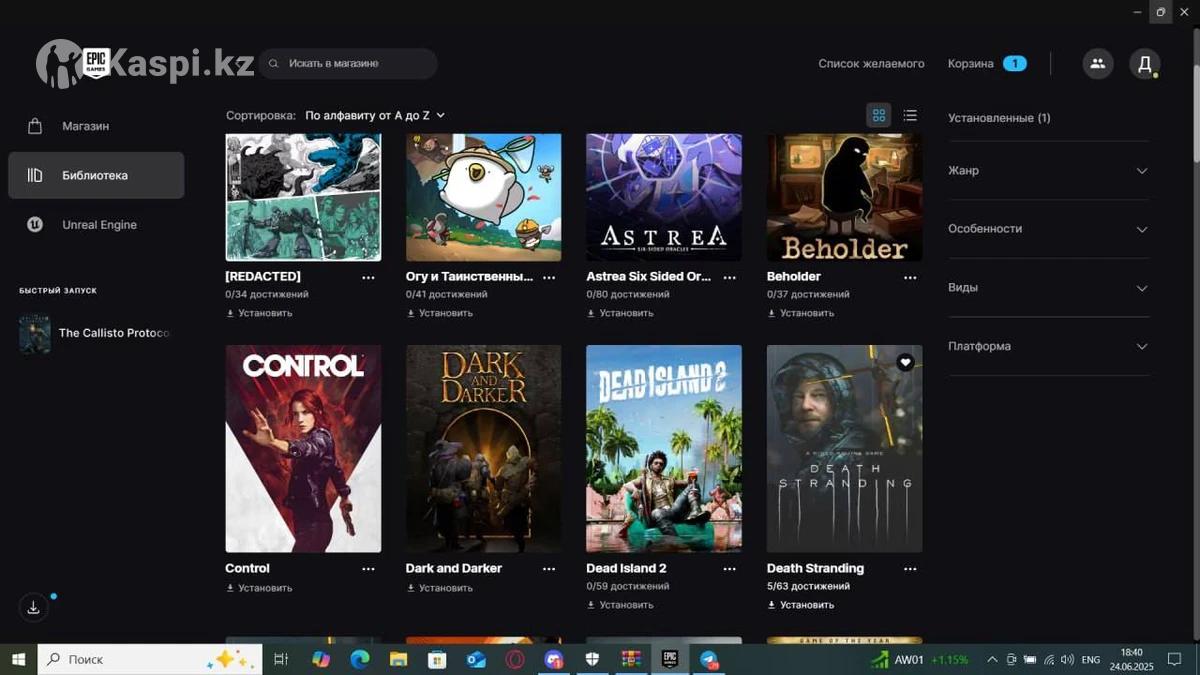Install Beholder via Установить
The image size is (1200, 675).
coord(800,313)
